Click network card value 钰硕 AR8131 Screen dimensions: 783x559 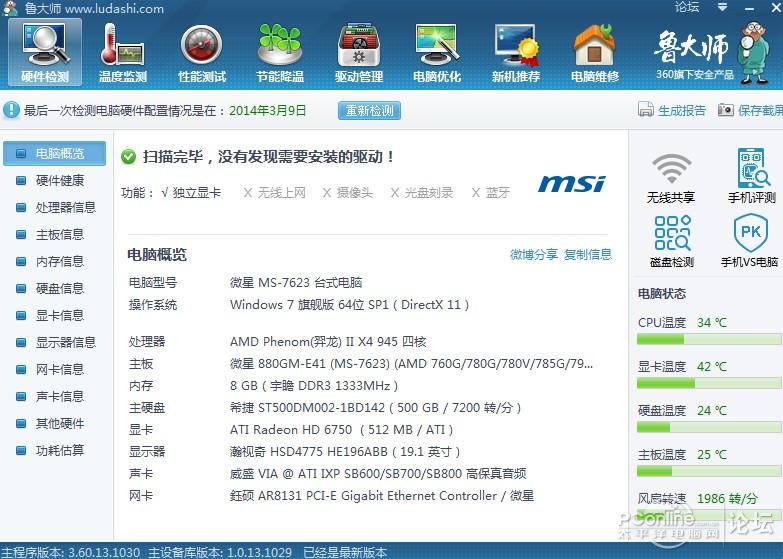coord(382,496)
